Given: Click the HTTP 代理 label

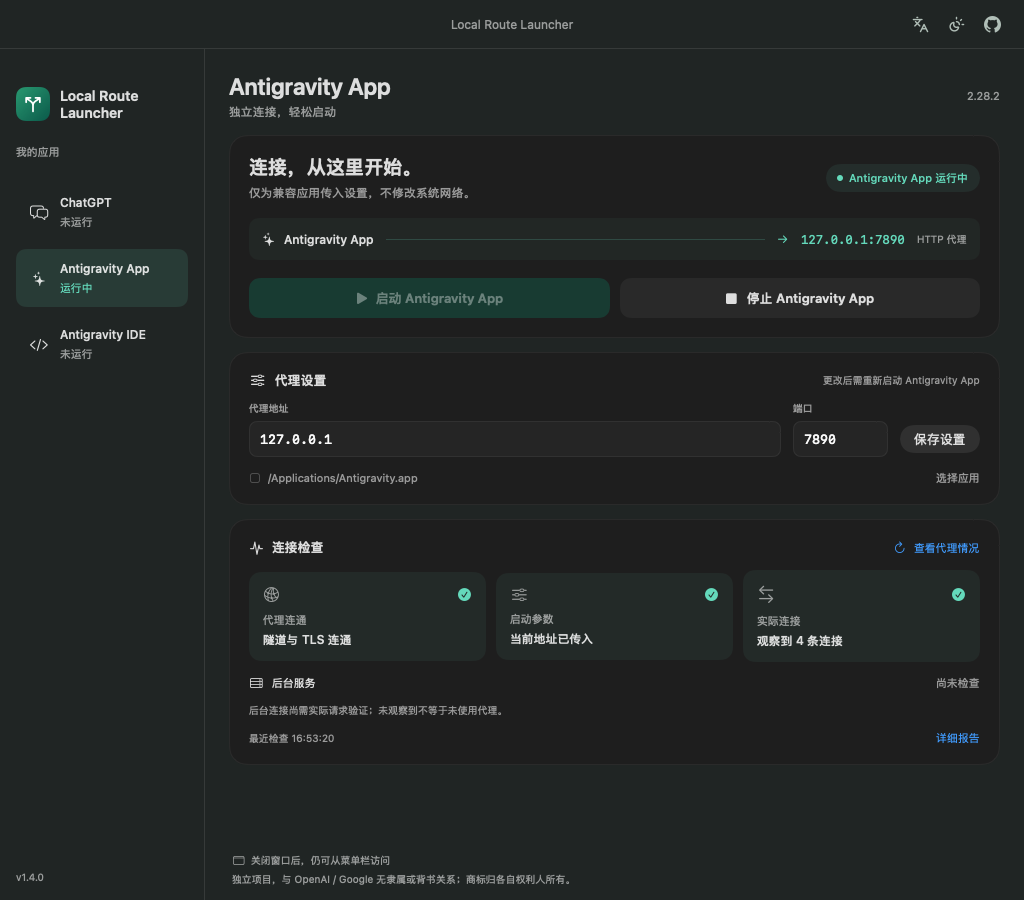Looking at the screenshot, I should point(941,240).
